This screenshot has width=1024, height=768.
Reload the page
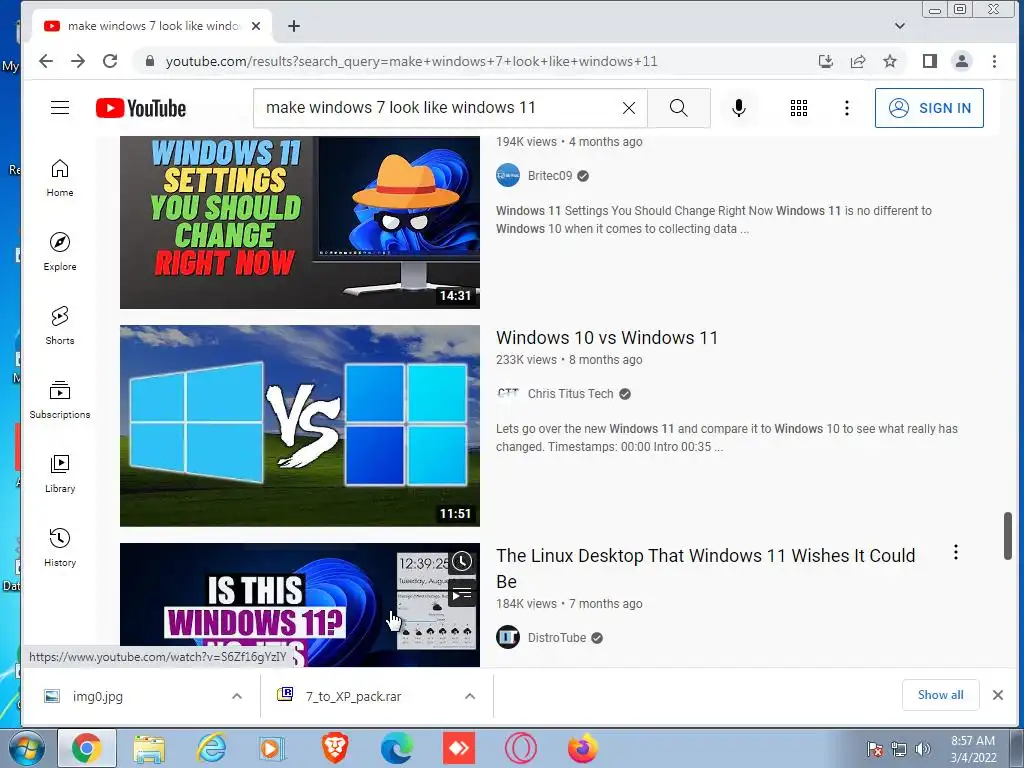tap(110, 61)
